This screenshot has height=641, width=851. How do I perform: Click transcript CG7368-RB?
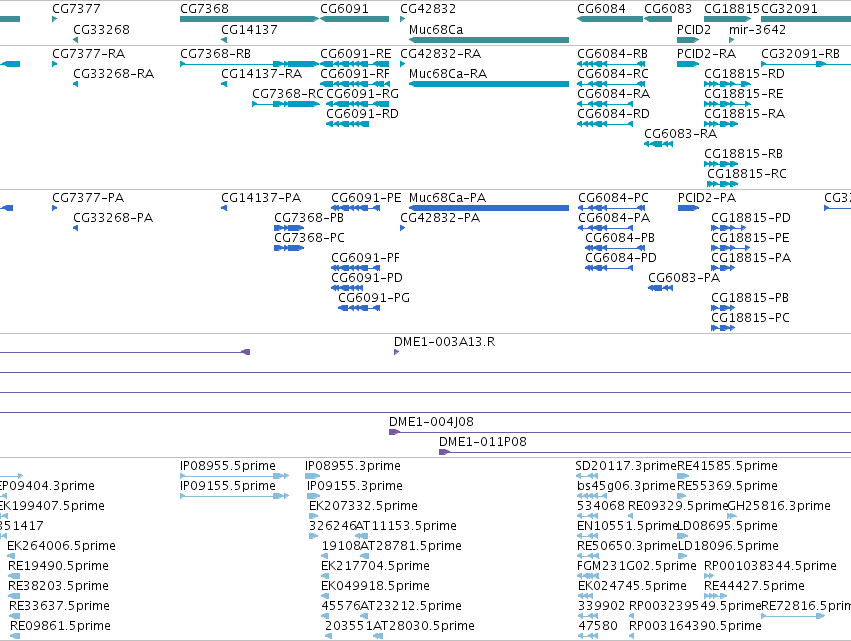(x=249, y=64)
